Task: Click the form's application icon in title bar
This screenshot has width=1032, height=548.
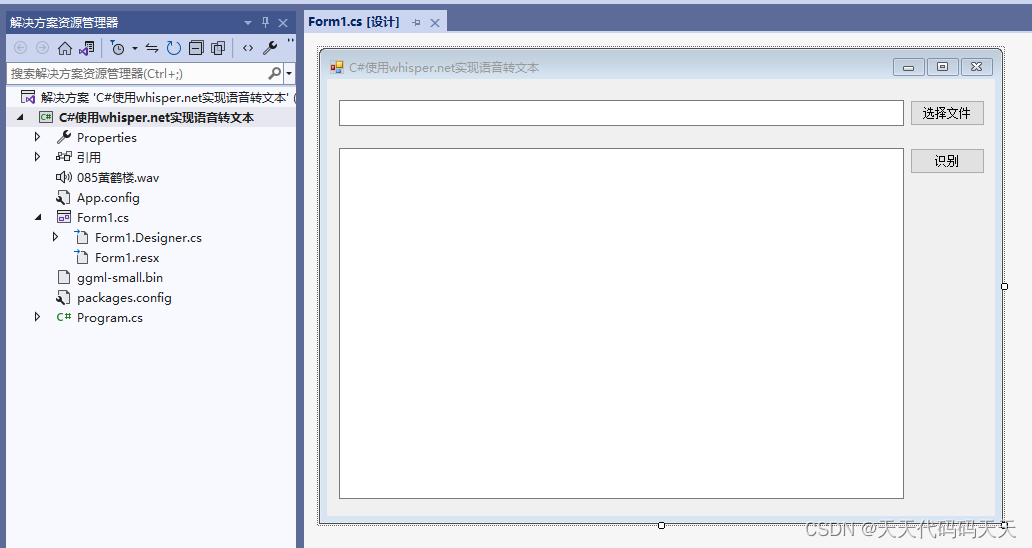Action: point(337,67)
